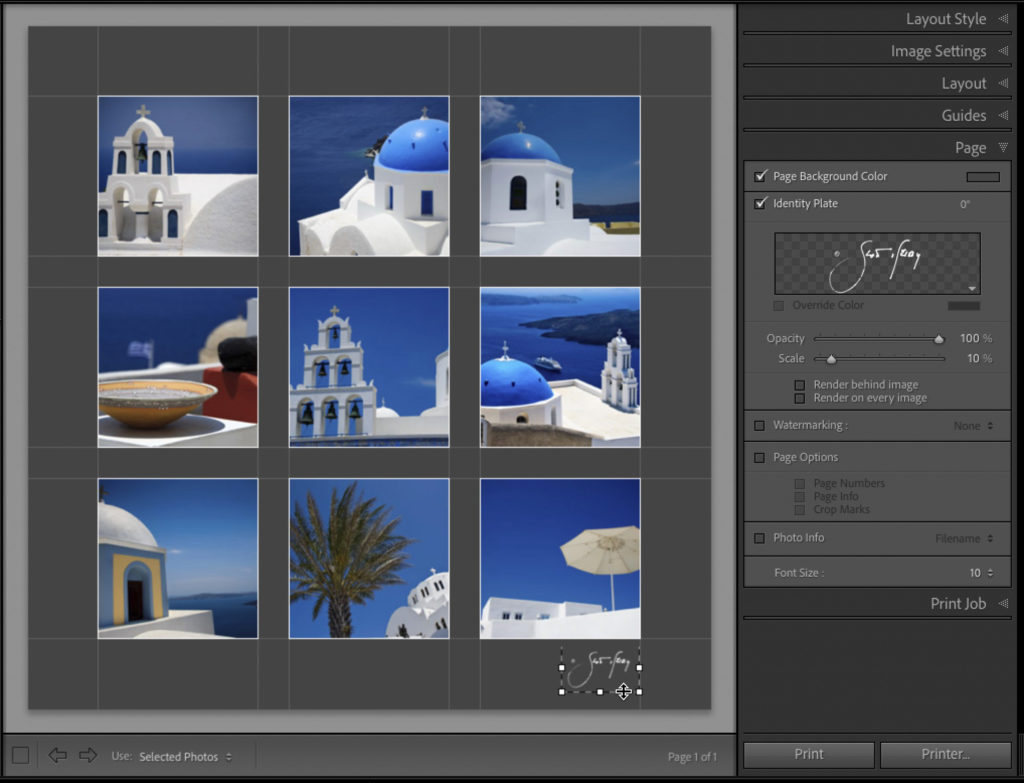Open the identity plate preview dropdown
Screen dimensions: 1024x783
click(971, 287)
